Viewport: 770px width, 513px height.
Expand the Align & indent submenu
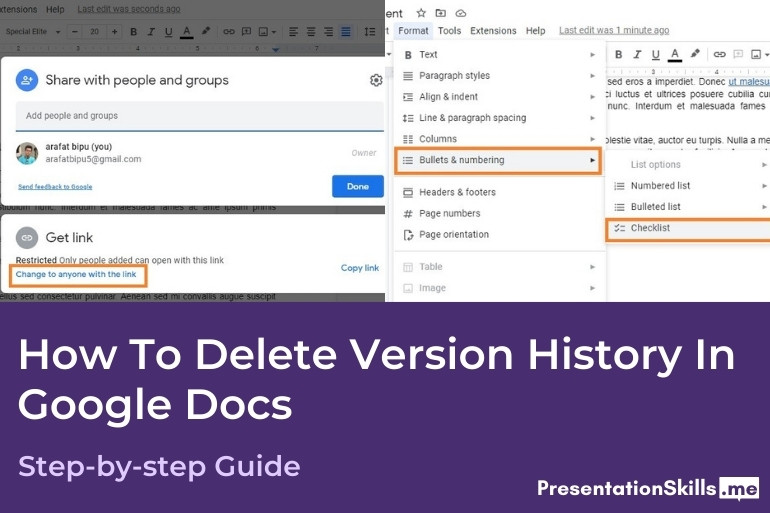click(500, 97)
